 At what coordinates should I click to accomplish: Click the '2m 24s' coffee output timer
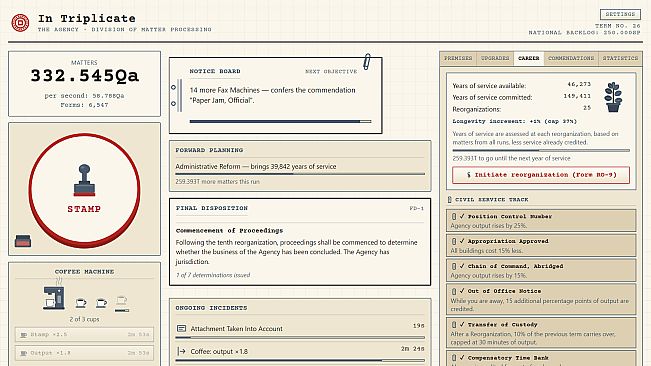[412, 349]
